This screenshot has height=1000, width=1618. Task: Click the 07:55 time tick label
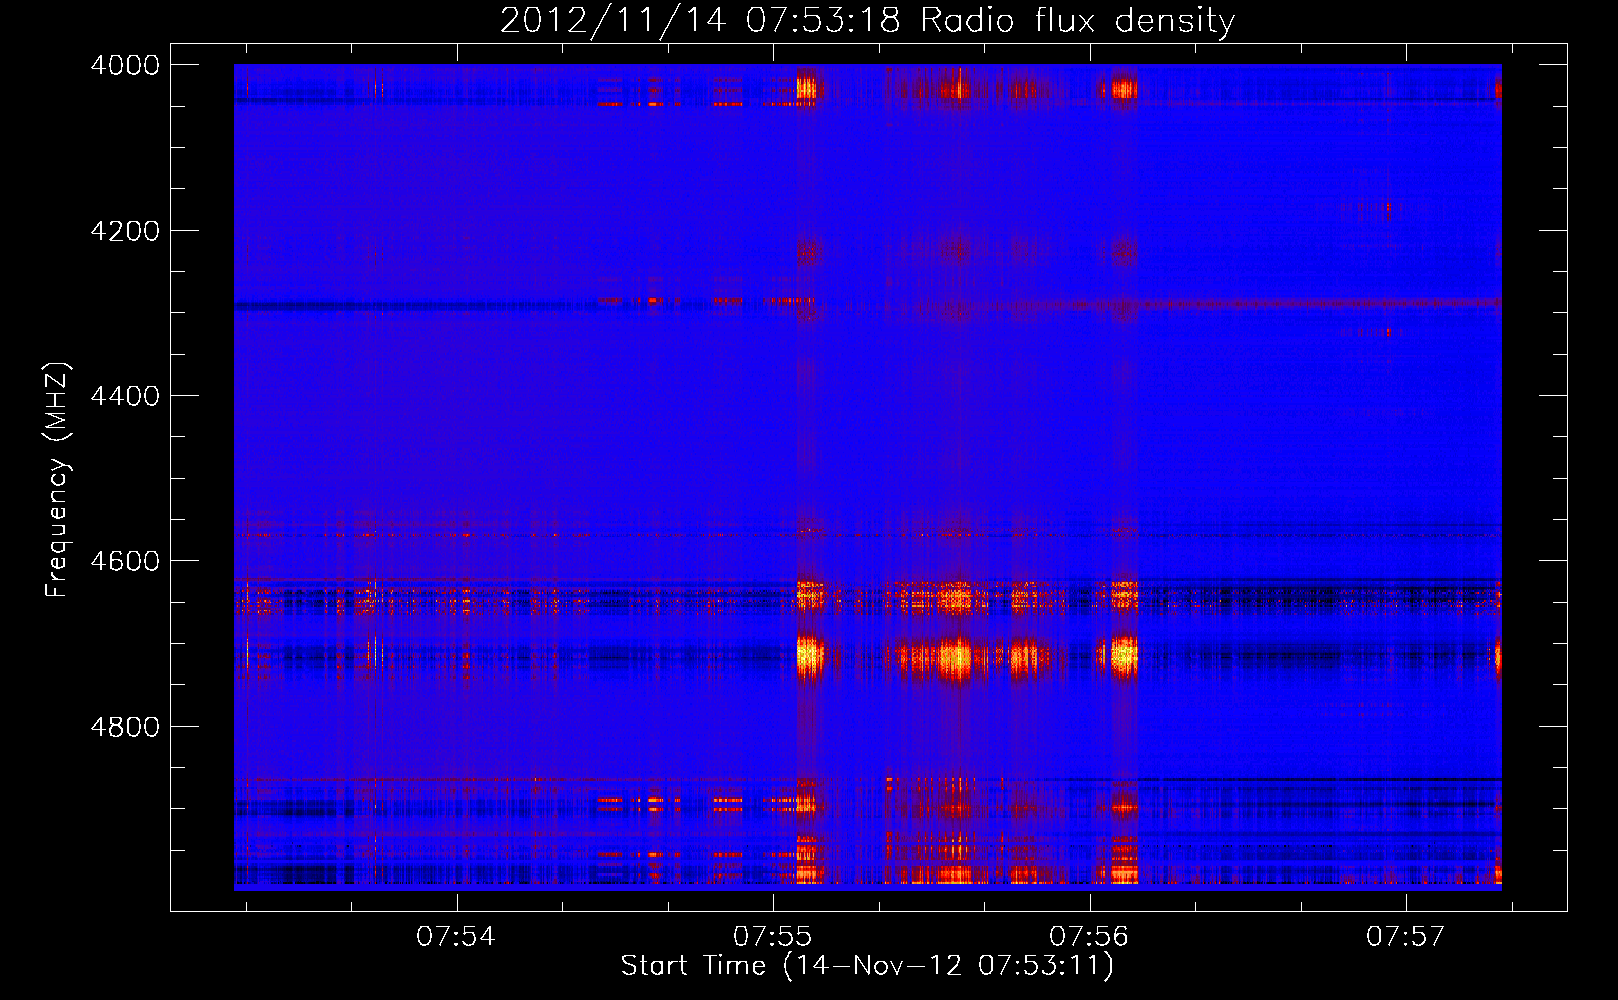pyautogui.click(x=773, y=937)
